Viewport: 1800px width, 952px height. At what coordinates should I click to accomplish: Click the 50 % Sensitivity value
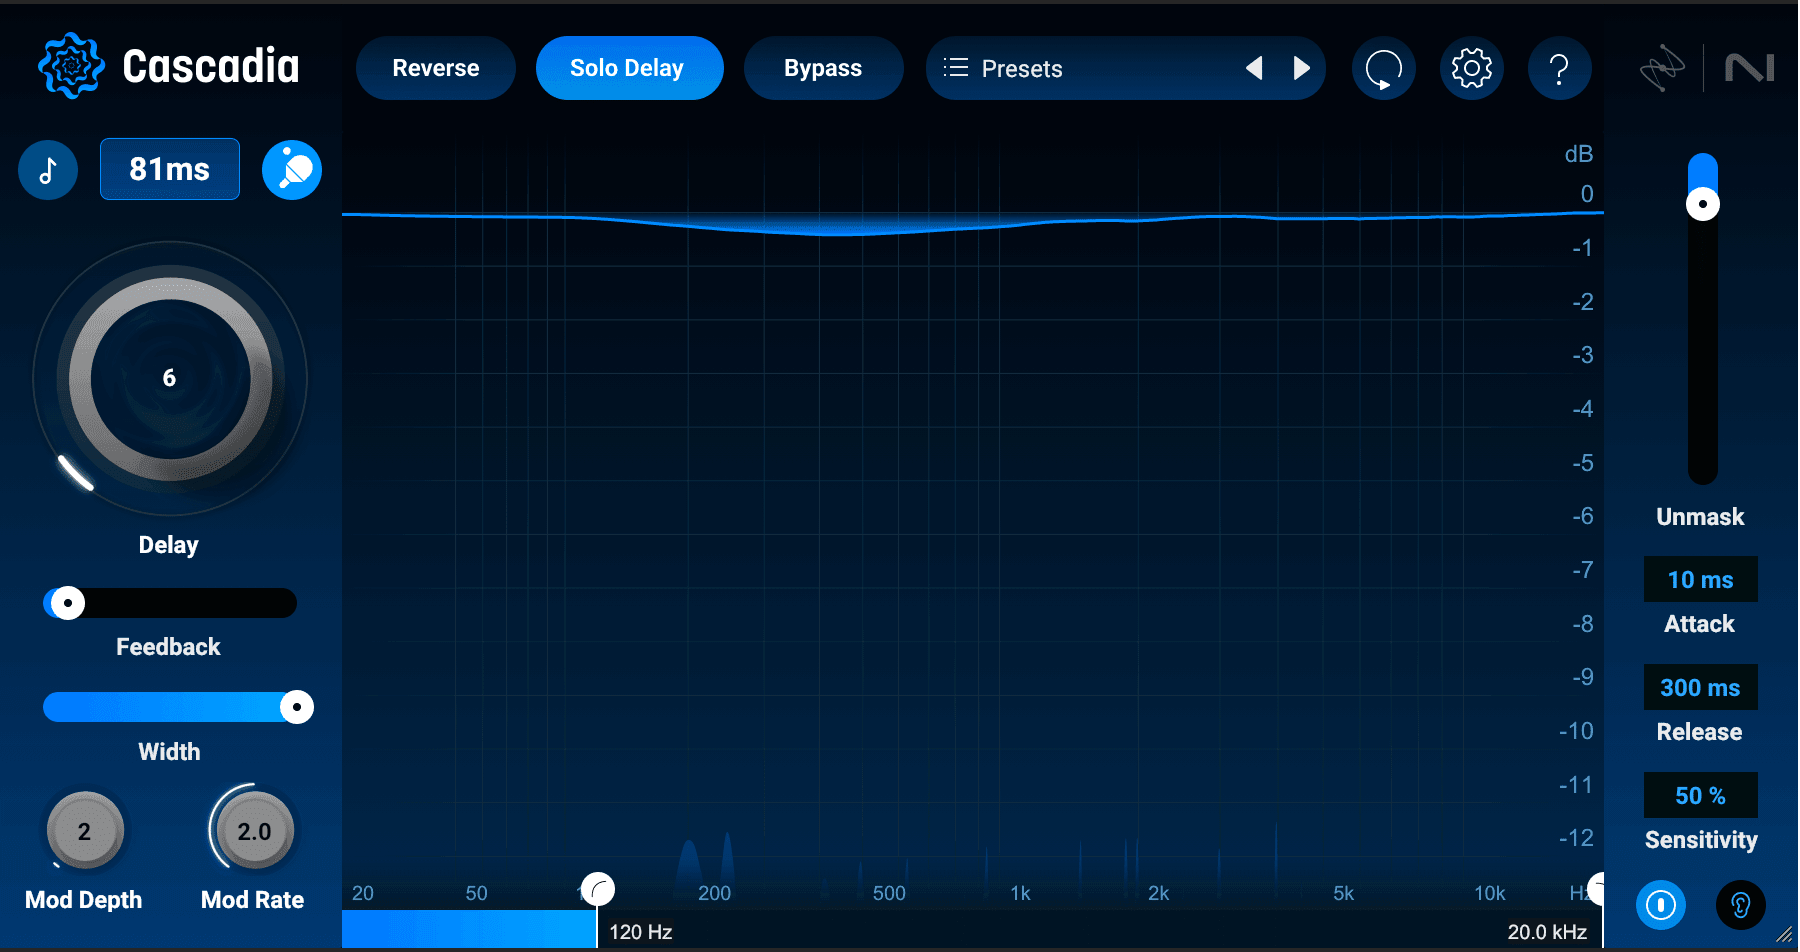click(1701, 796)
